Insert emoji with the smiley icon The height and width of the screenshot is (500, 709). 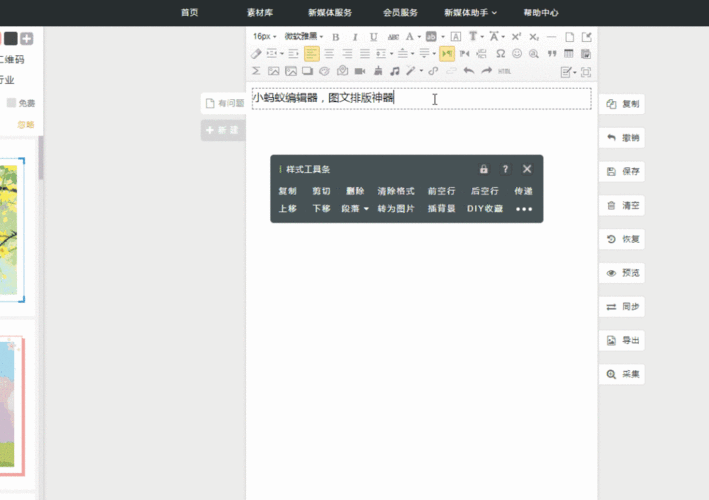pos(517,54)
